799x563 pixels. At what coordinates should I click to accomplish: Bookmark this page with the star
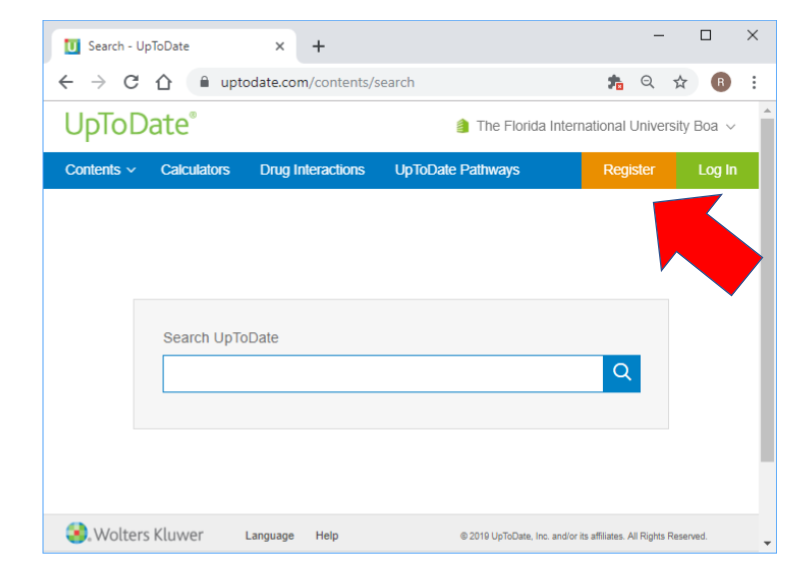(680, 82)
